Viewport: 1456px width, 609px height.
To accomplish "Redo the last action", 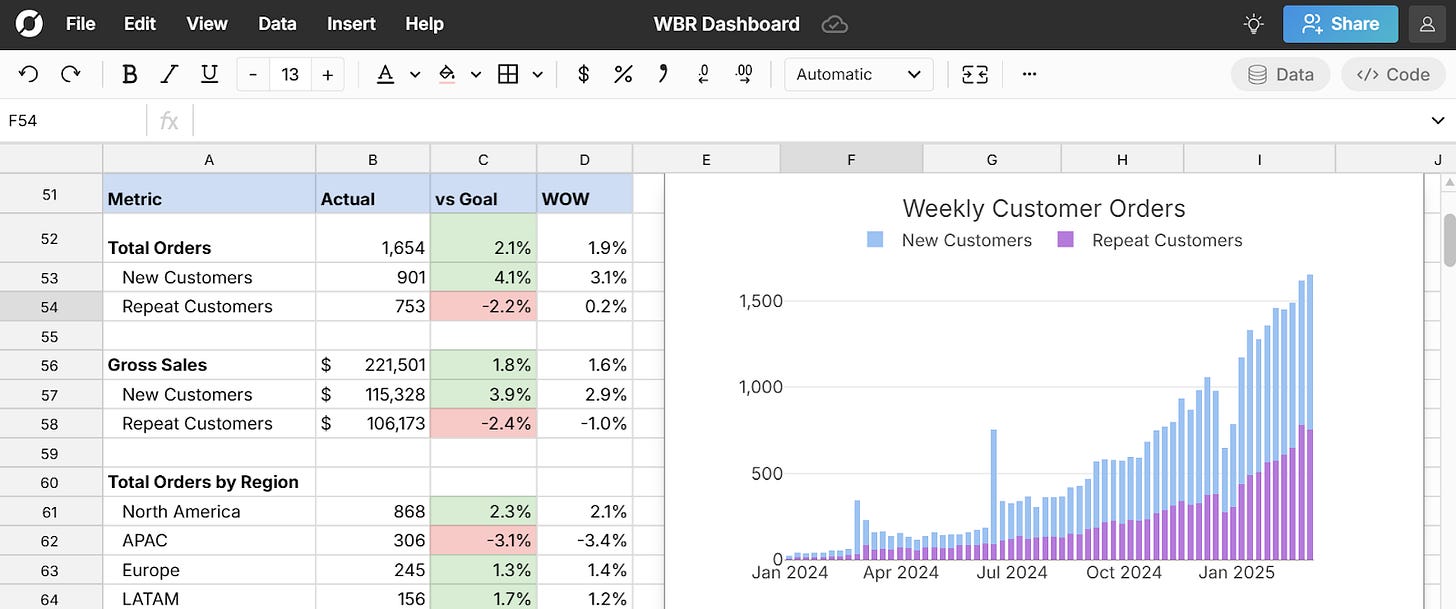I will pos(70,74).
